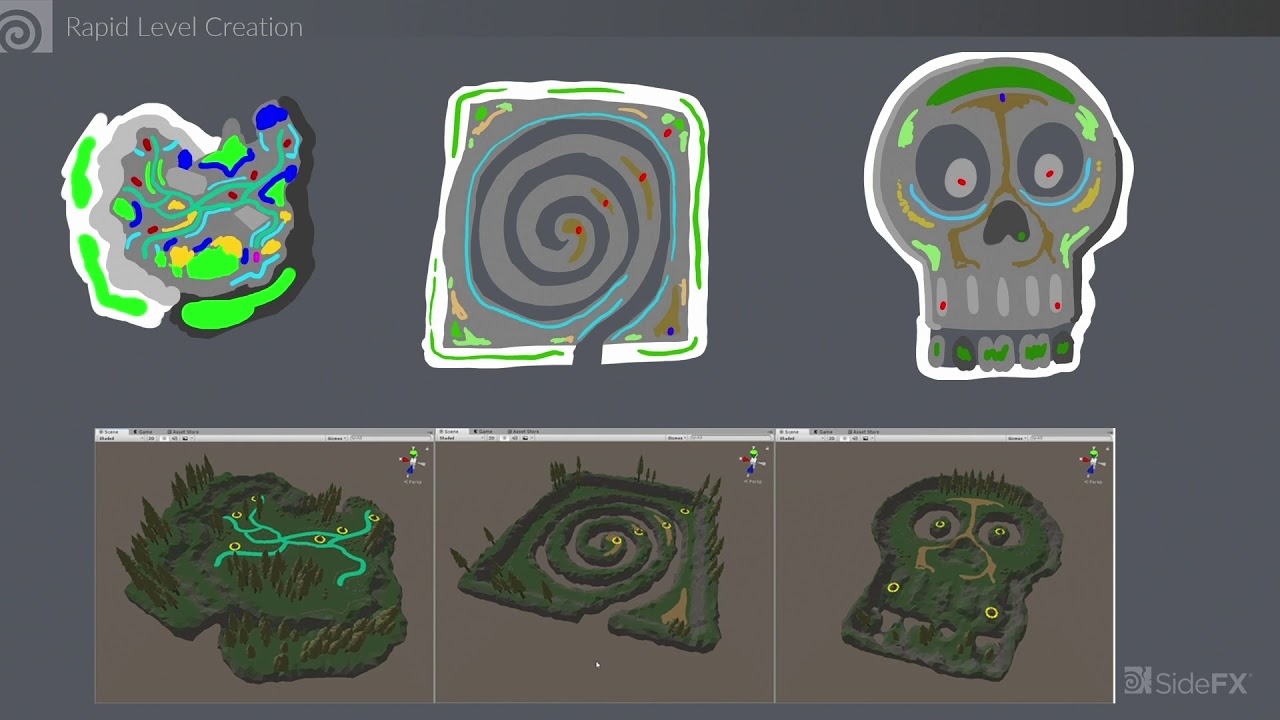This screenshot has height=720, width=1280.
Task: Toggle scene lighting sun icon in spiral panel
Action: 504,438
